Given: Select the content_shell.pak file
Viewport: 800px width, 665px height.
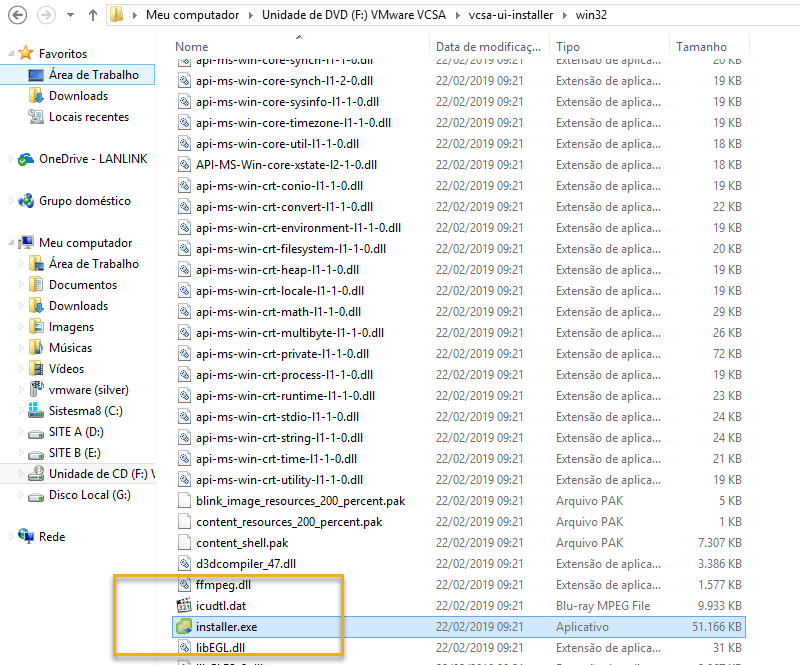Looking at the screenshot, I should pyautogui.click(x=242, y=543).
